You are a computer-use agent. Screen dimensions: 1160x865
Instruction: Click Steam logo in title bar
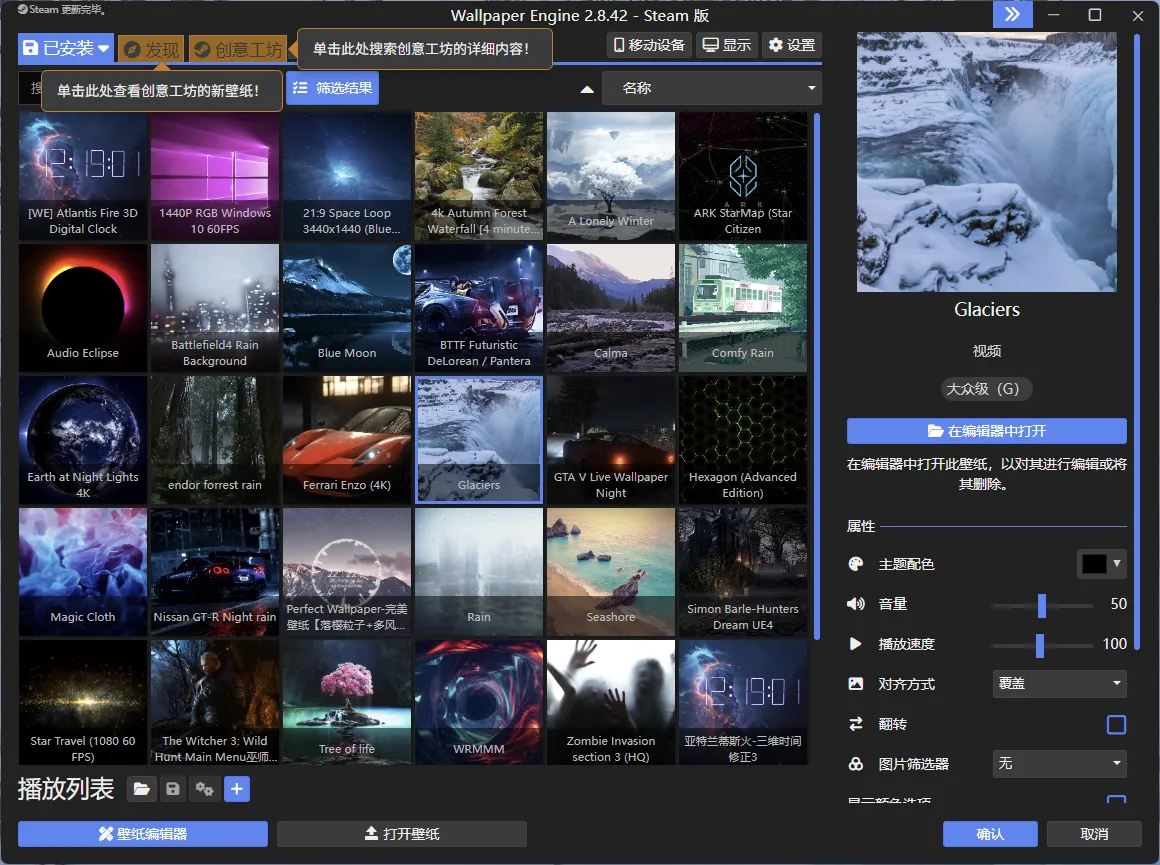click(x=23, y=10)
